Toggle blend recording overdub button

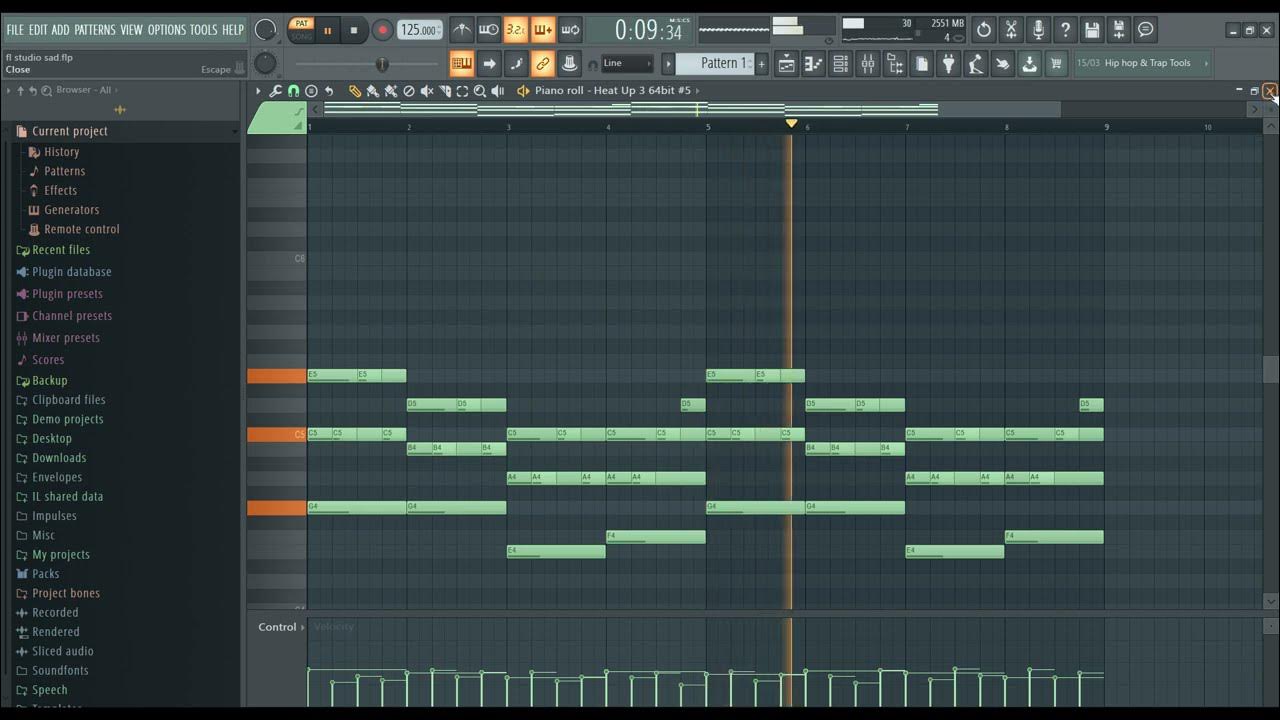[543, 30]
